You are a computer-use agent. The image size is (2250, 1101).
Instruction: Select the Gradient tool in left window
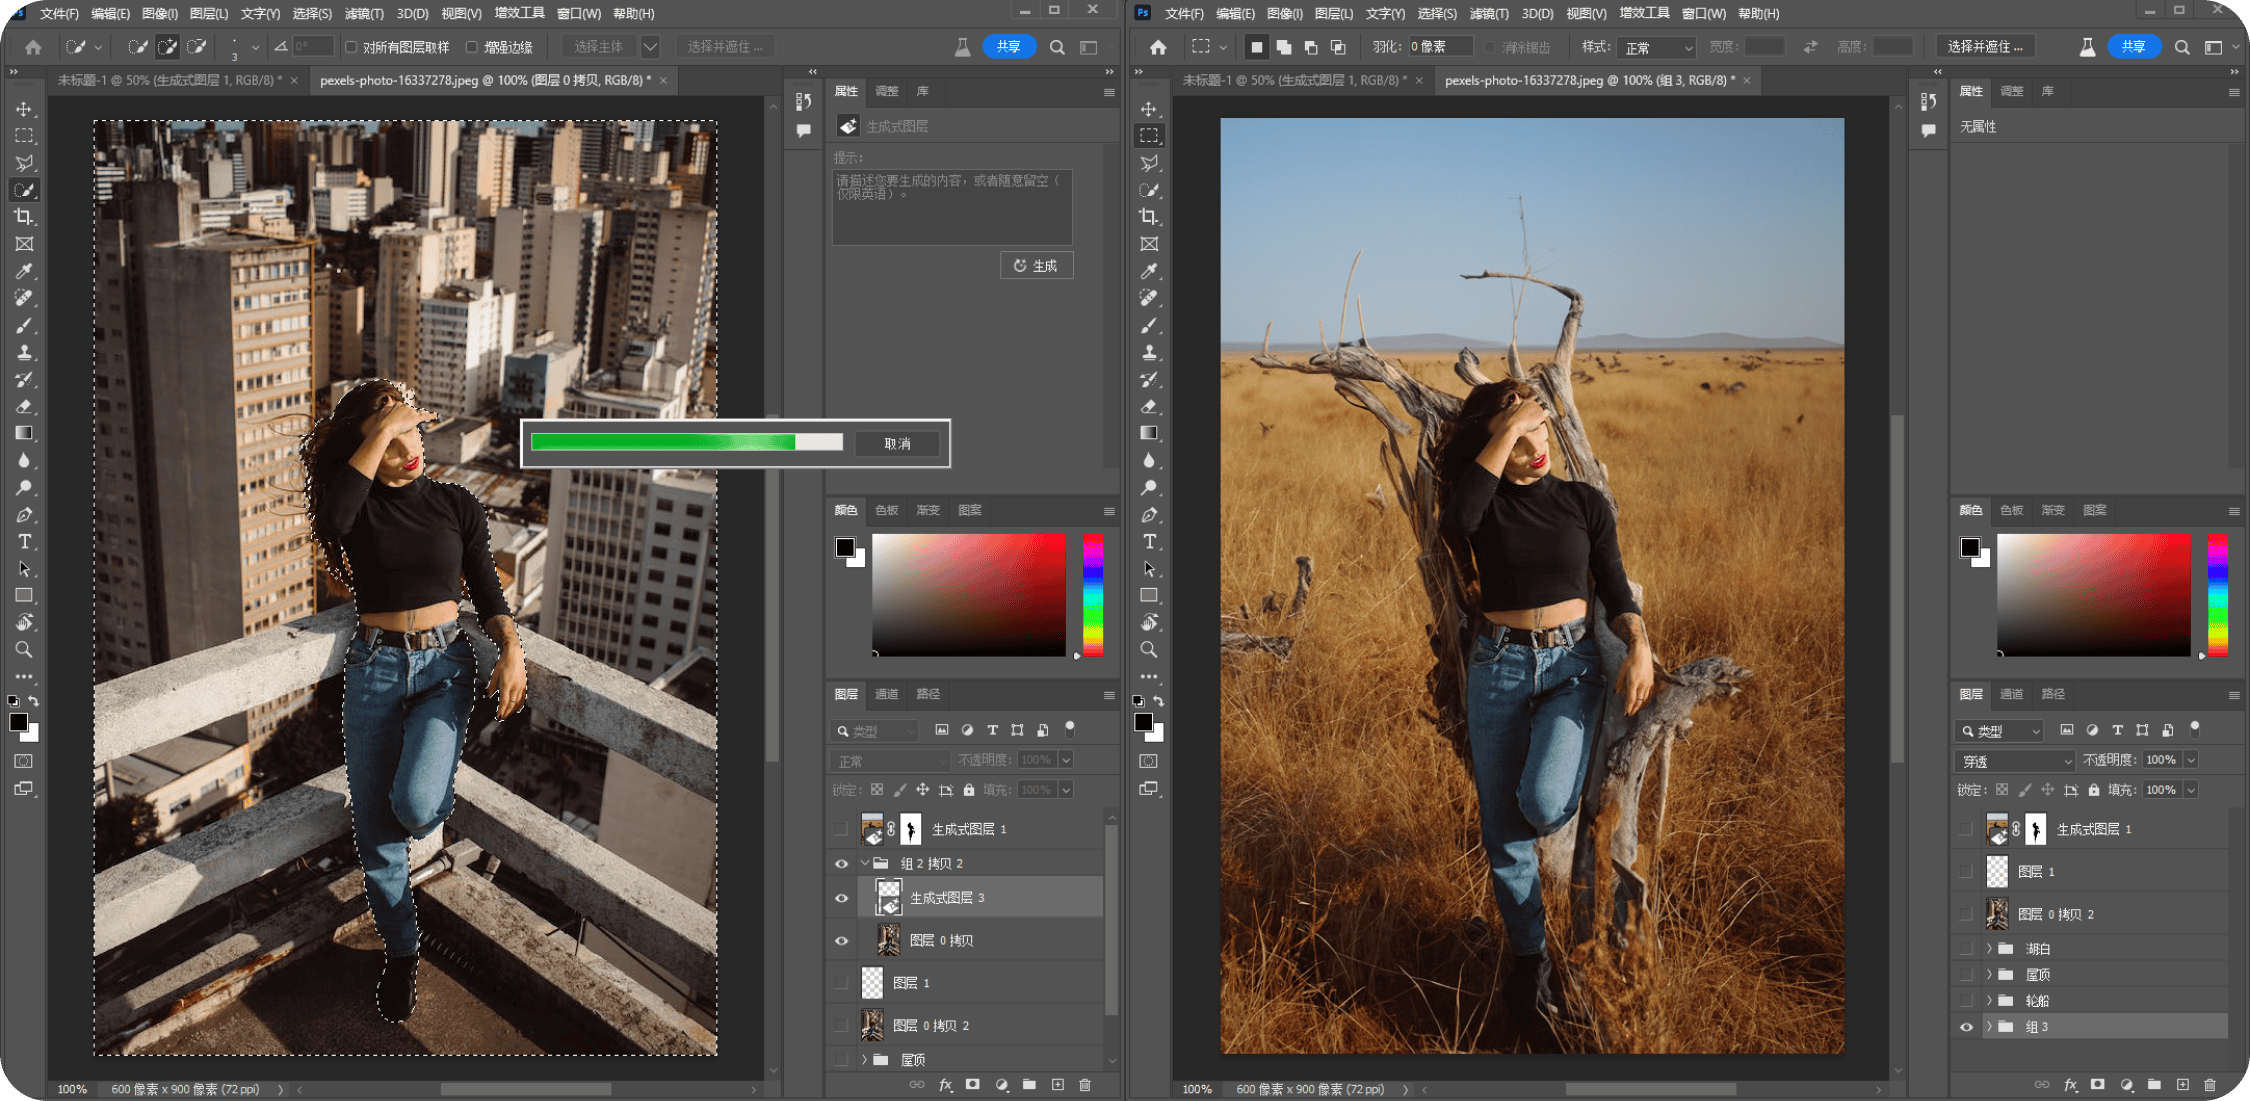[24, 433]
